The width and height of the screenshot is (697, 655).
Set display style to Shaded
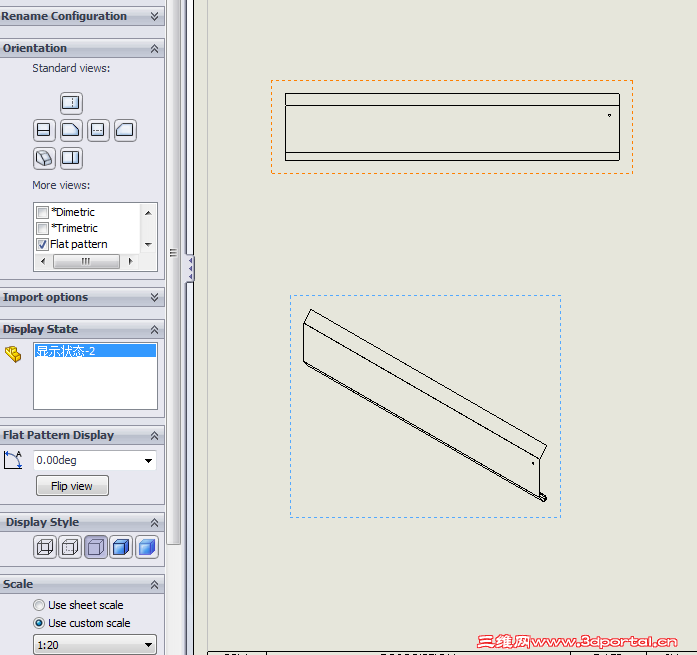[147, 547]
